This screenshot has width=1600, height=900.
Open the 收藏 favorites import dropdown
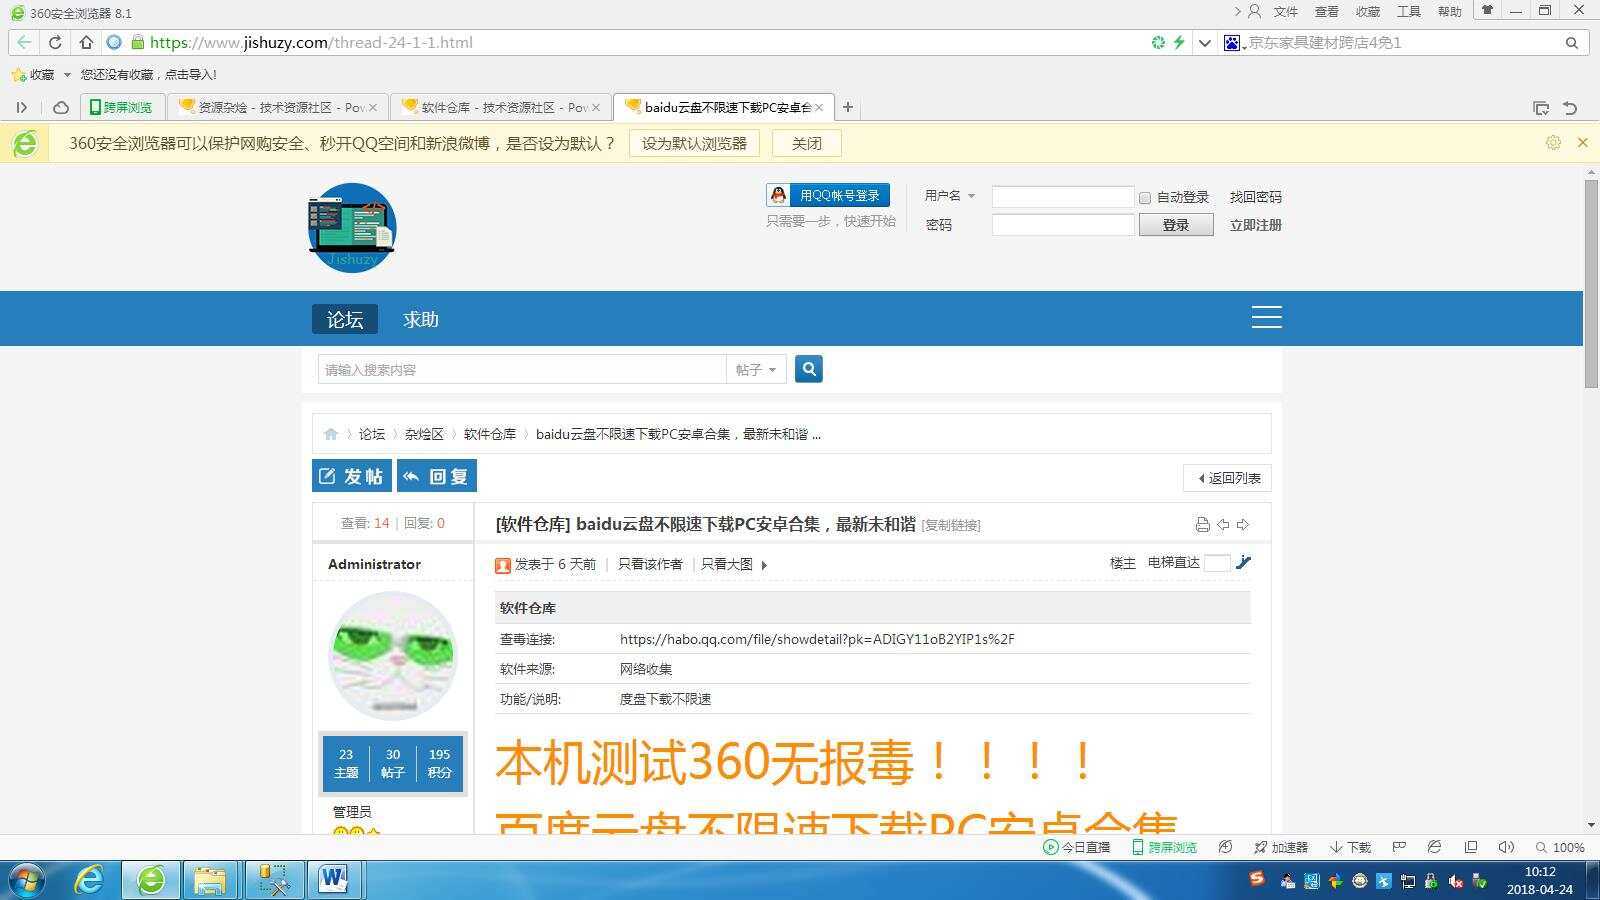tap(66, 74)
